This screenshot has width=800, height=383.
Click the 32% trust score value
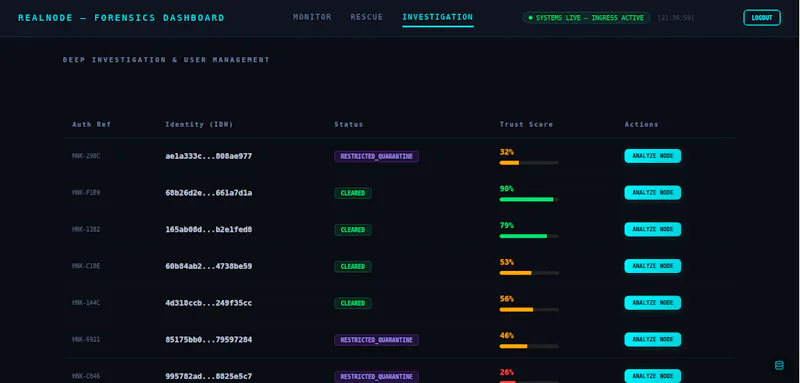[507, 152]
